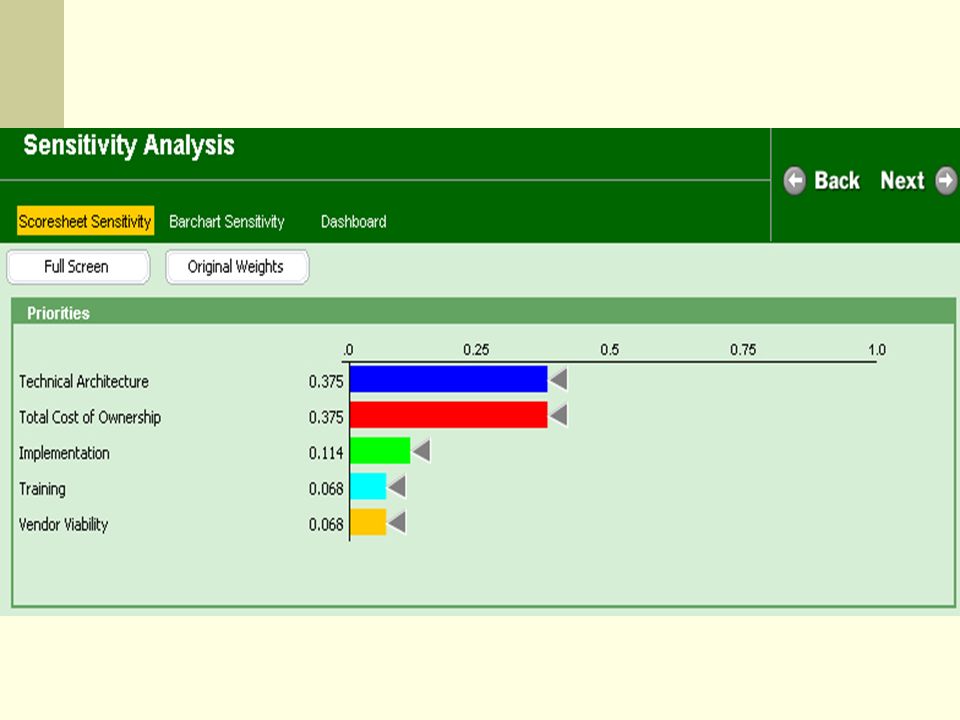Viewport: 960px width, 720px height.
Task: Restore weights with Original Weights button
Action: [x=237, y=267]
